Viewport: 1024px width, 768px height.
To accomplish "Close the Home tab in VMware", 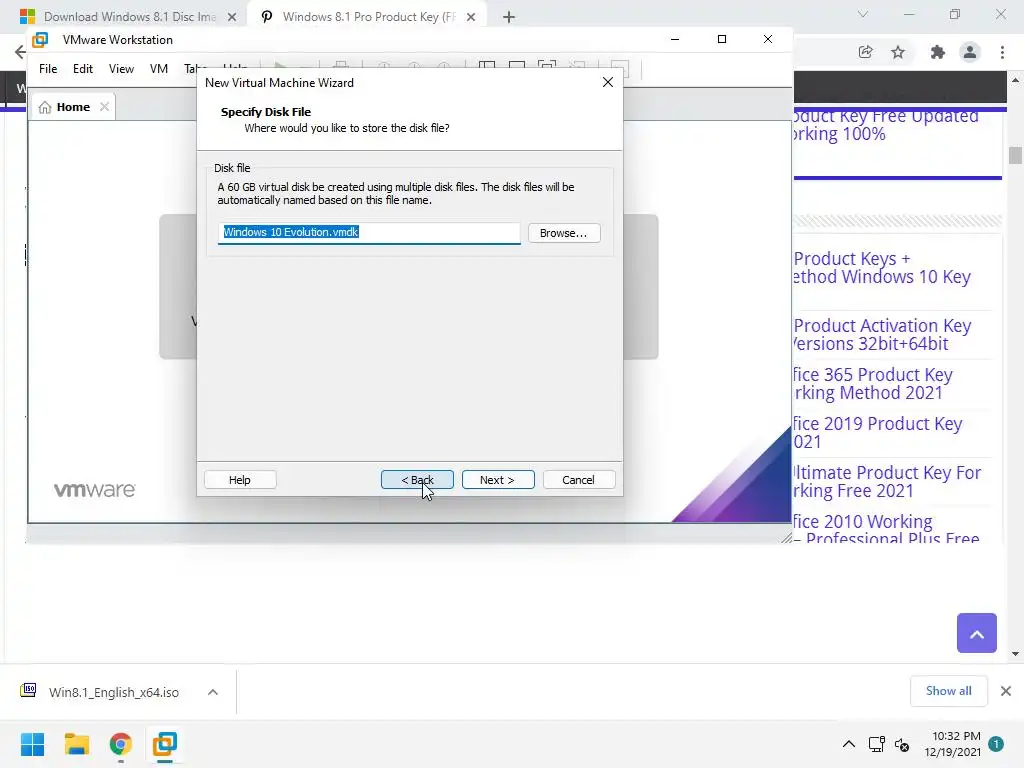I will pos(104,107).
